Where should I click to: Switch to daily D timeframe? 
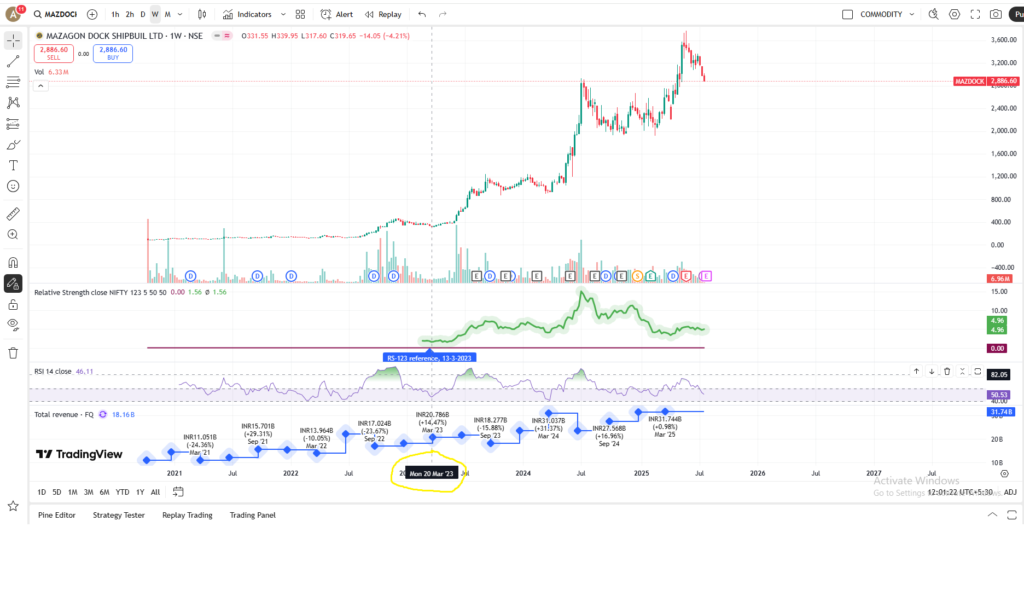click(143, 14)
